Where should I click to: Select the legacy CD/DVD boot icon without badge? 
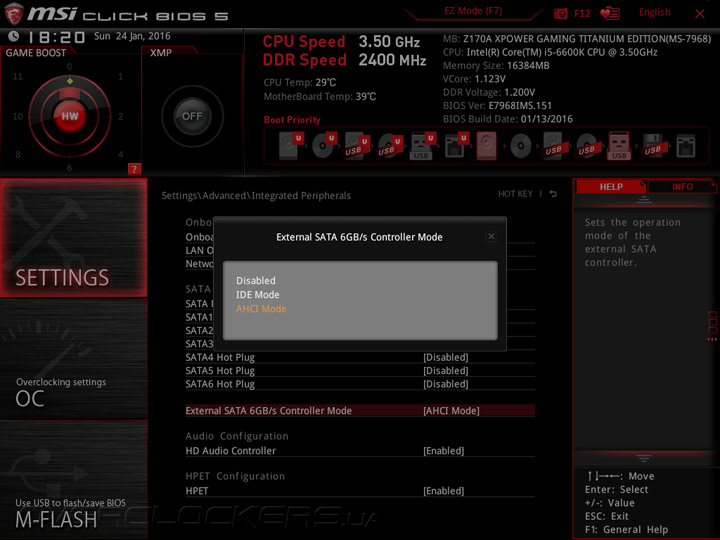[521, 146]
